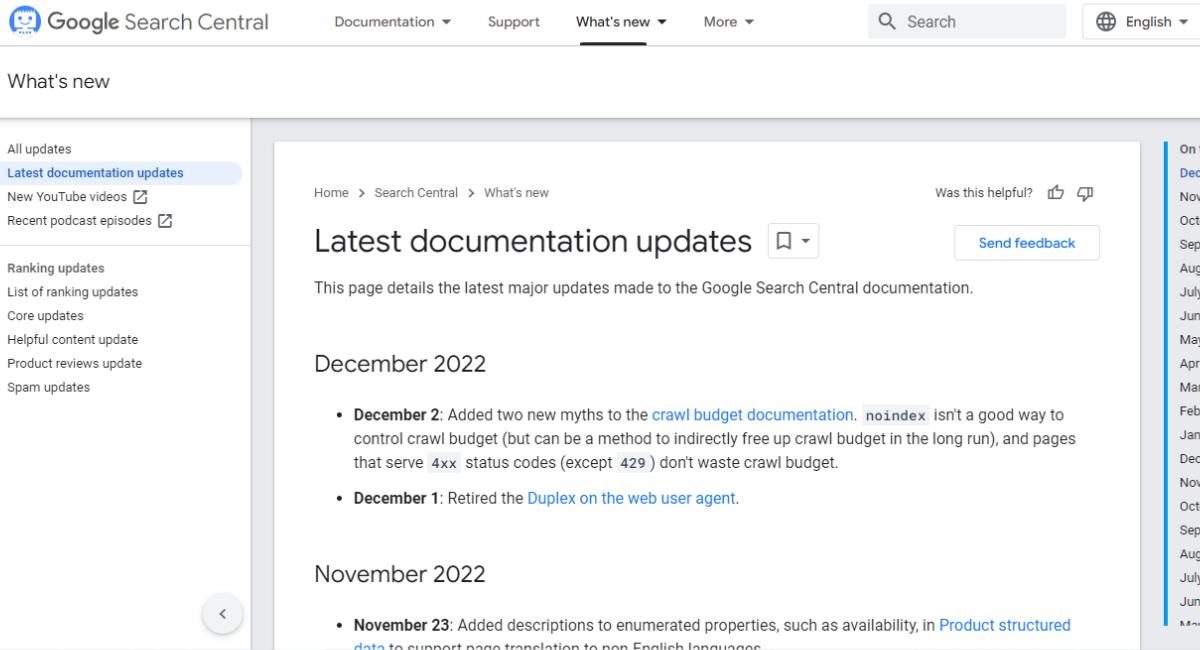
Task: Click the Ranking updates sidebar heading
Action: coord(56,268)
